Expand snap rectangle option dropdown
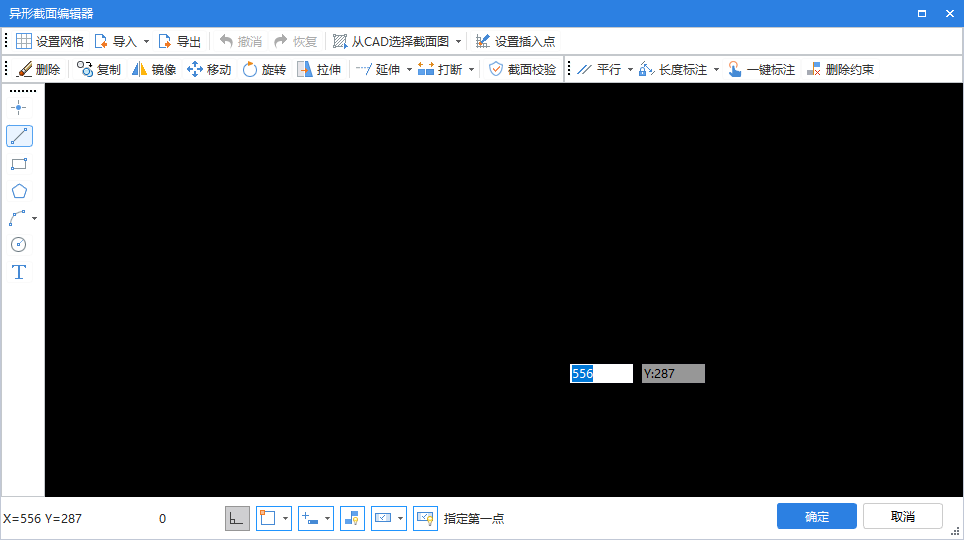The image size is (964, 540). click(x=285, y=518)
